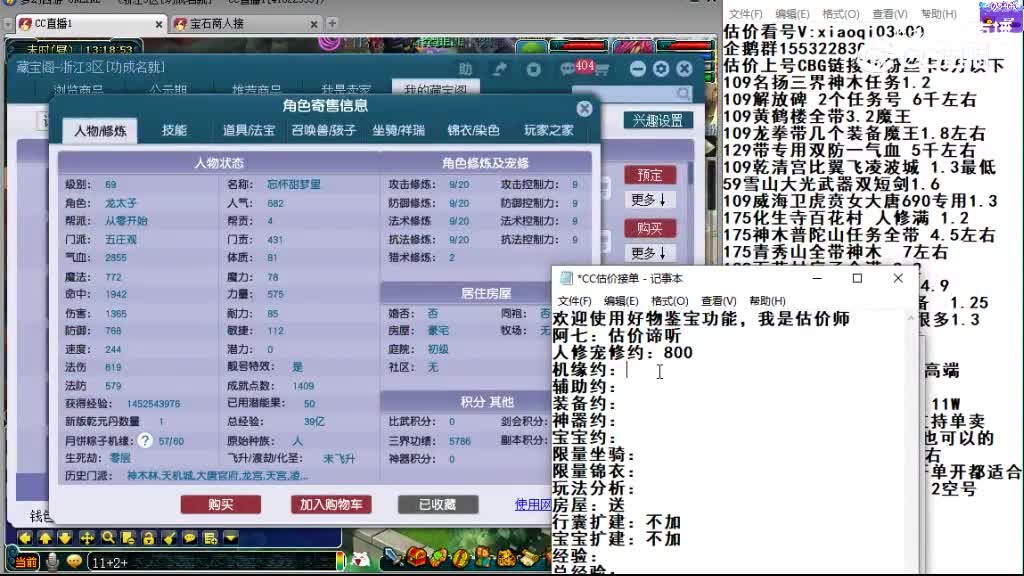Viewport: 1024px width, 576px height.
Task: Click the 助 help icon in the Cangbaoge window
Action: pos(466,68)
